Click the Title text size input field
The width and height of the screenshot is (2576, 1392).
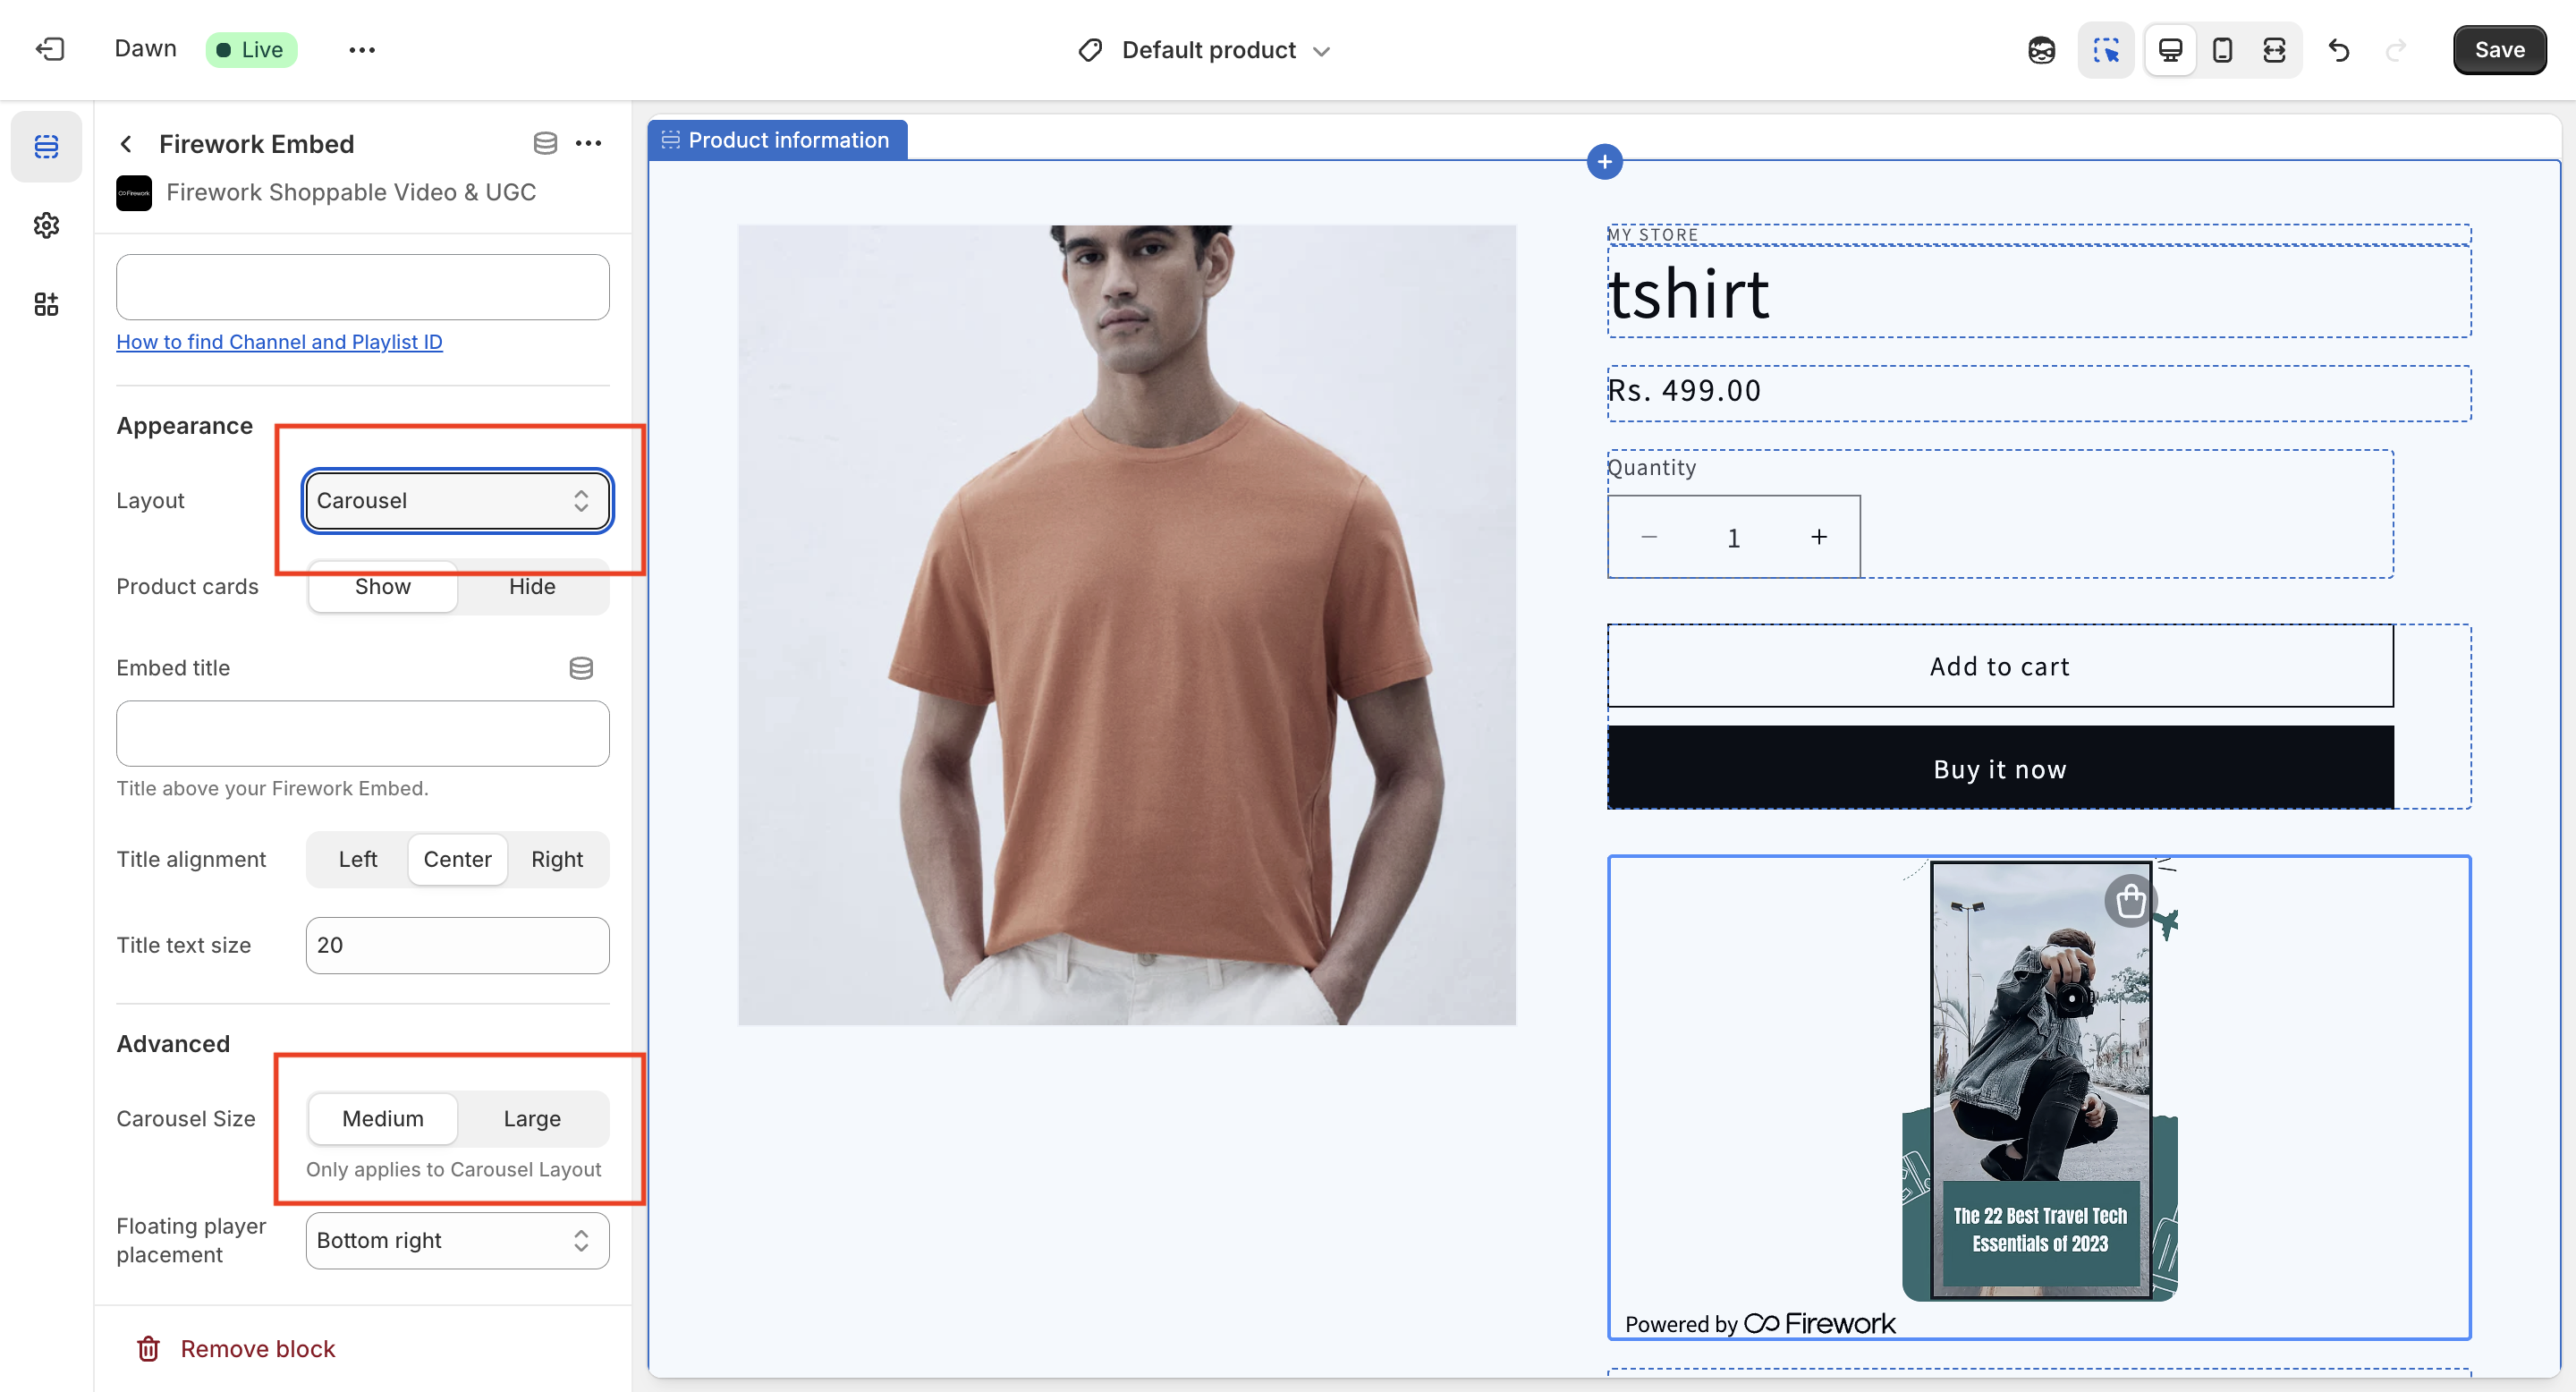(457, 945)
